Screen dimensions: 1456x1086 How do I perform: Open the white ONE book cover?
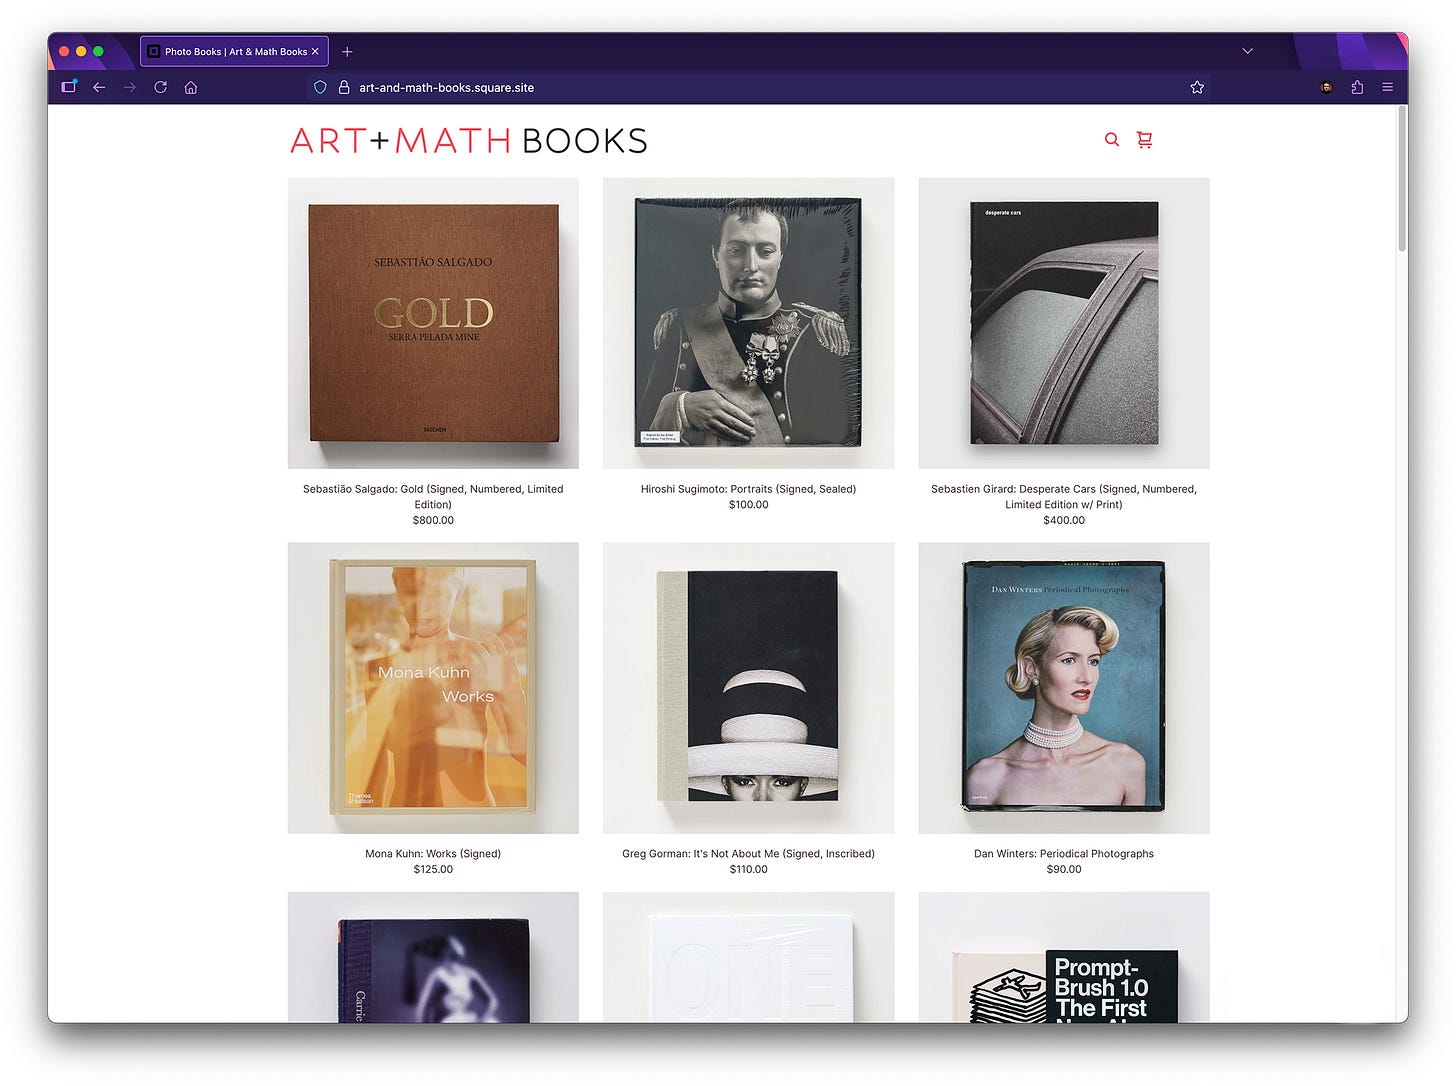(x=748, y=957)
